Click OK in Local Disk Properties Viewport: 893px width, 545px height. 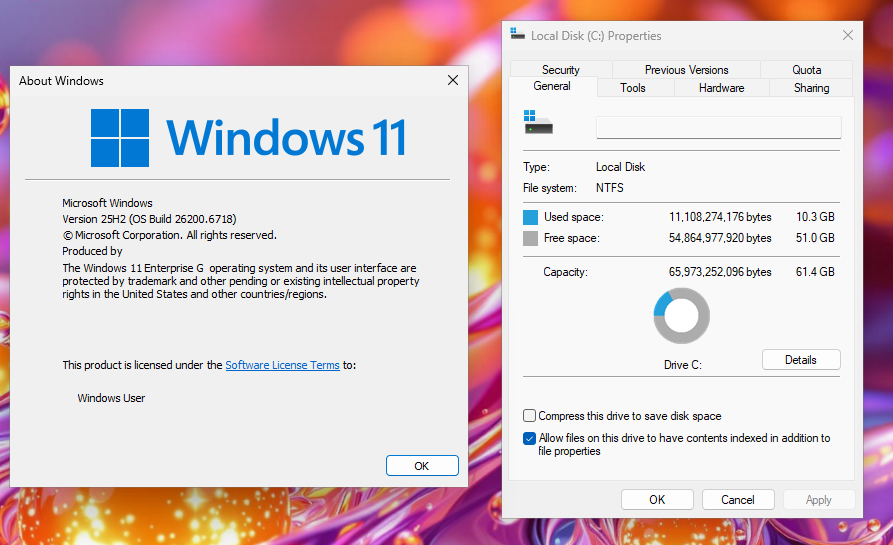coord(657,499)
